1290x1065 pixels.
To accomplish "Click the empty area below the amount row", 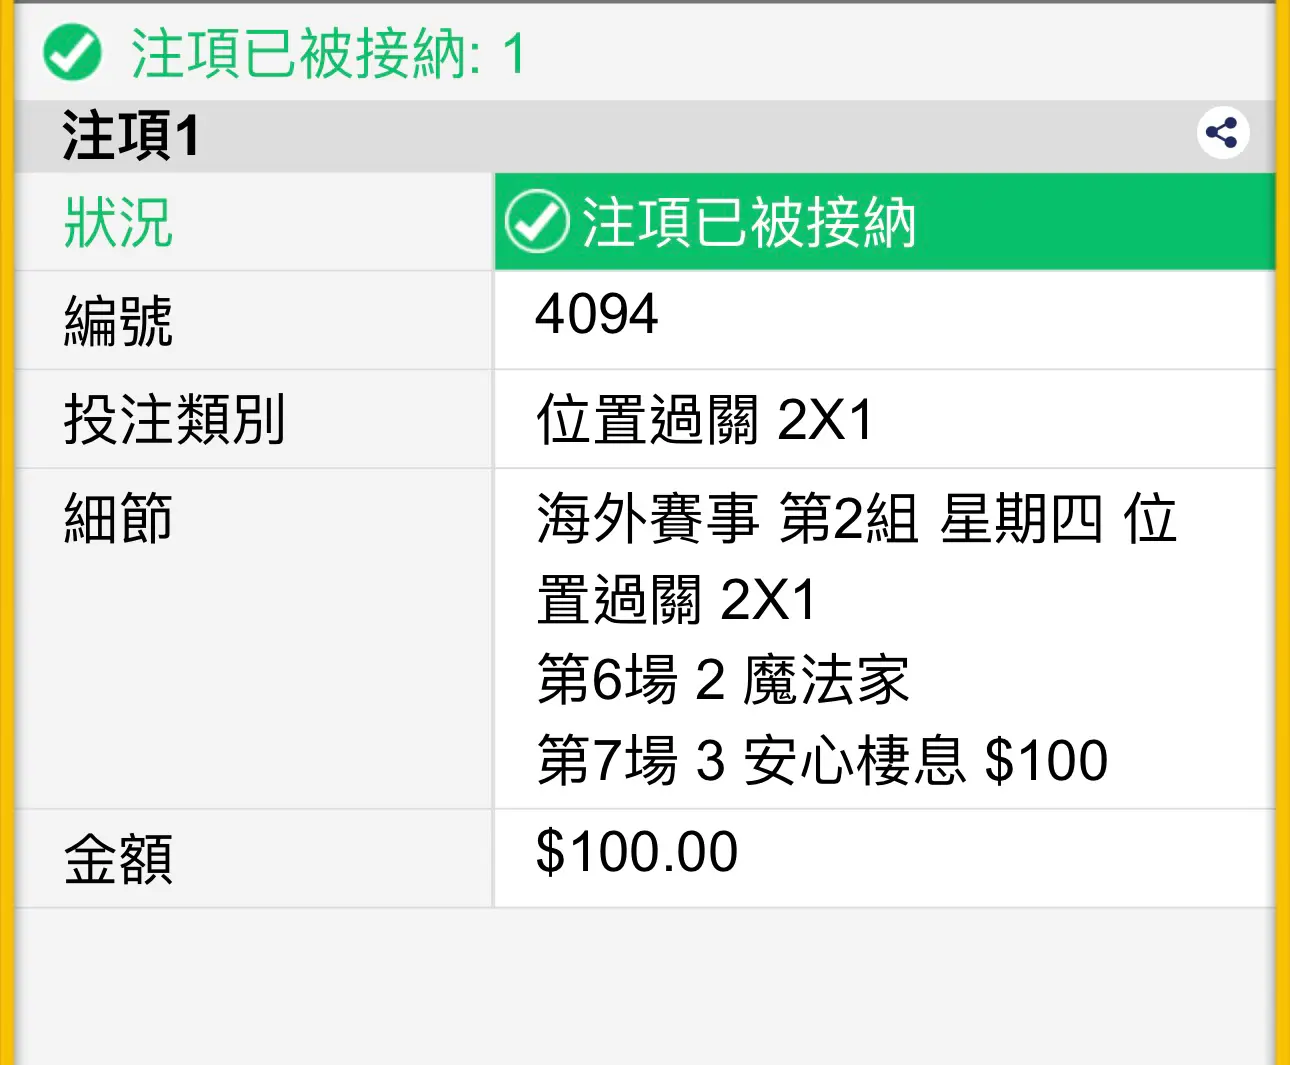I will 645,986.
